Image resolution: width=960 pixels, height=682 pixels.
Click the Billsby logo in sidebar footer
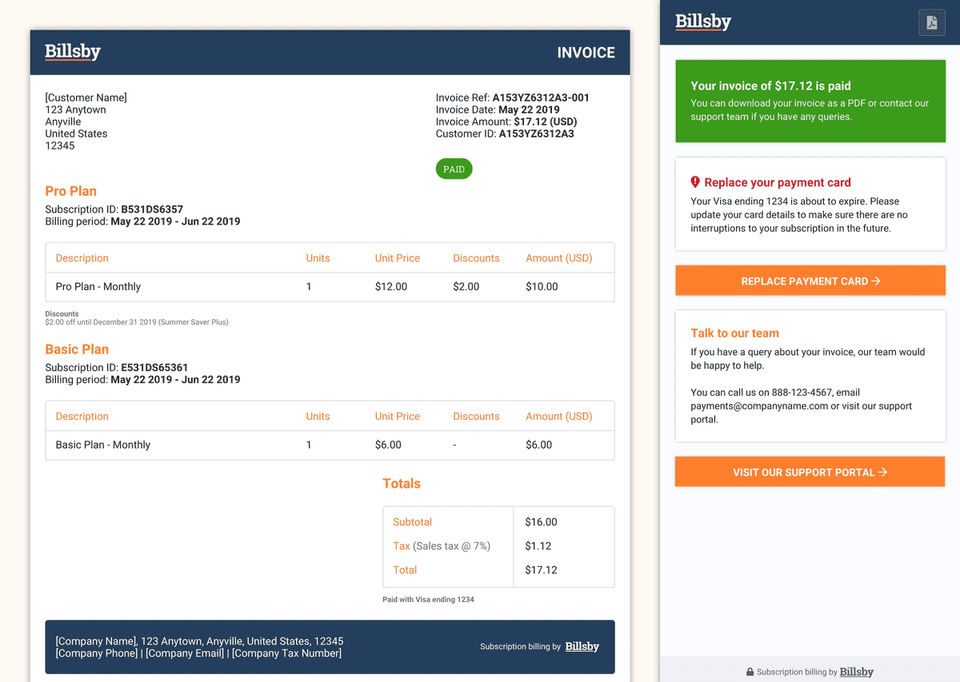click(856, 672)
